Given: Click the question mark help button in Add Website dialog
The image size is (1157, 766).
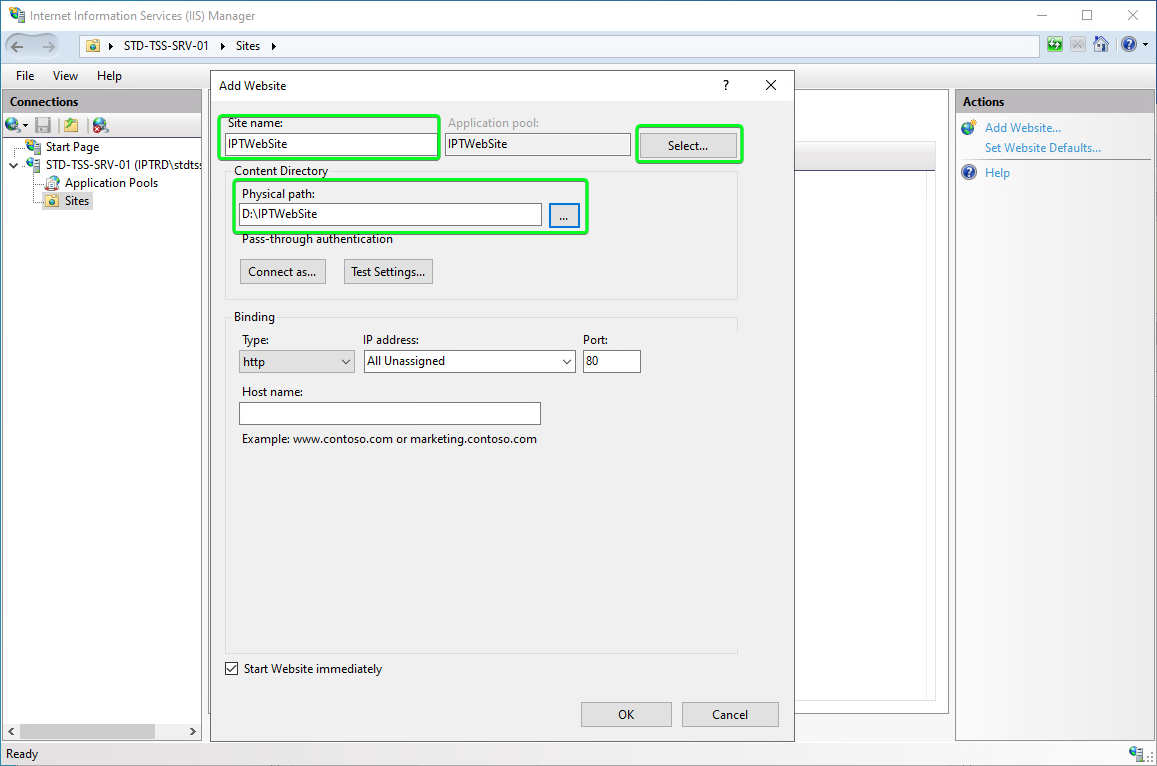Looking at the screenshot, I should [x=726, y=86].
